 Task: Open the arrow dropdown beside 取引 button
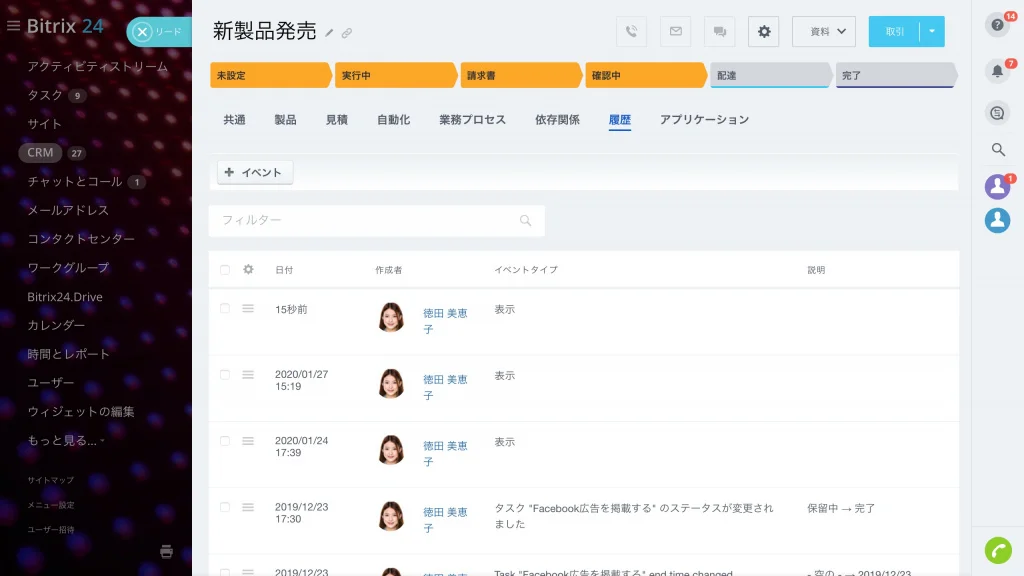pyautogui.click(x=932, y=31)
